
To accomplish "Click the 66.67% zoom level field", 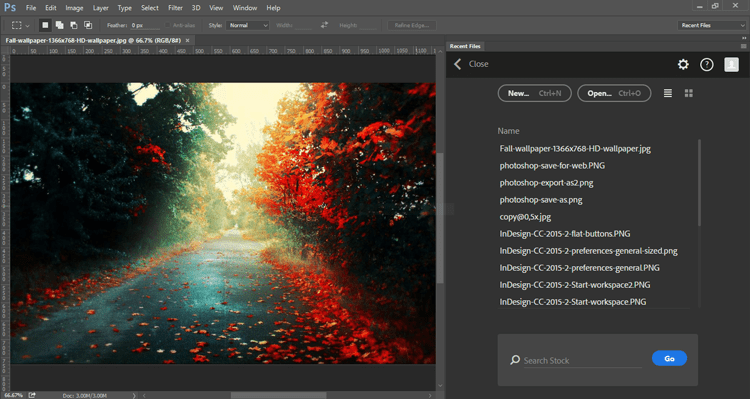I will tap(13, 396).
